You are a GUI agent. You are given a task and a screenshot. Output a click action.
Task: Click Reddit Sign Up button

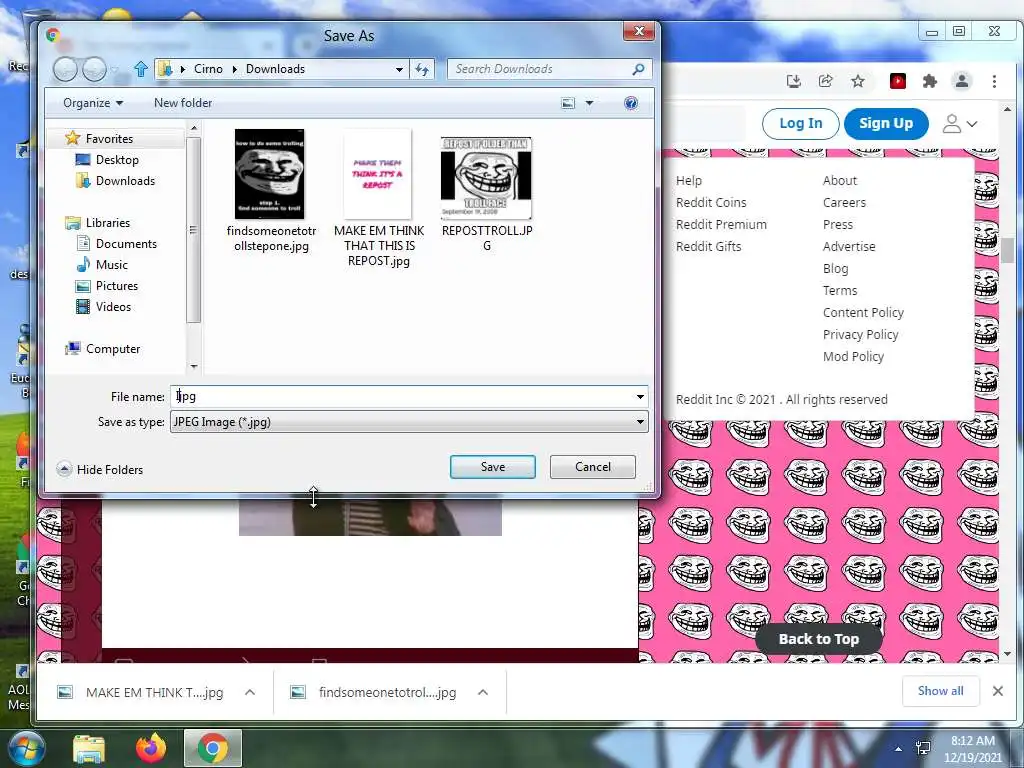tap(886, 123)
